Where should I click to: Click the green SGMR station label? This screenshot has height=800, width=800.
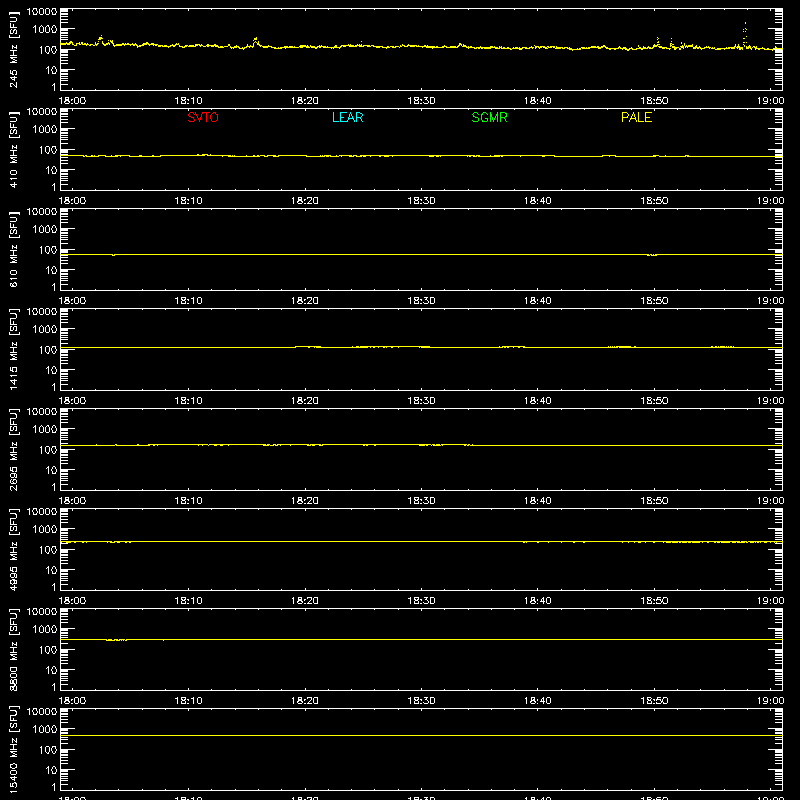(x=489, y=117)
